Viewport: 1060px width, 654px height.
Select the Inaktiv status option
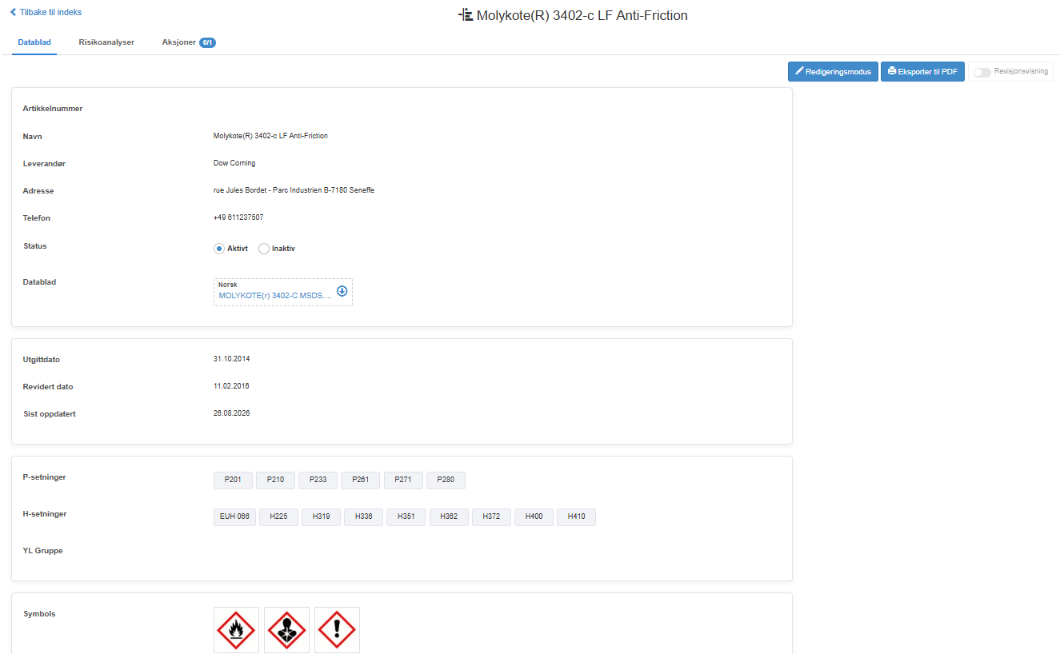264,248
